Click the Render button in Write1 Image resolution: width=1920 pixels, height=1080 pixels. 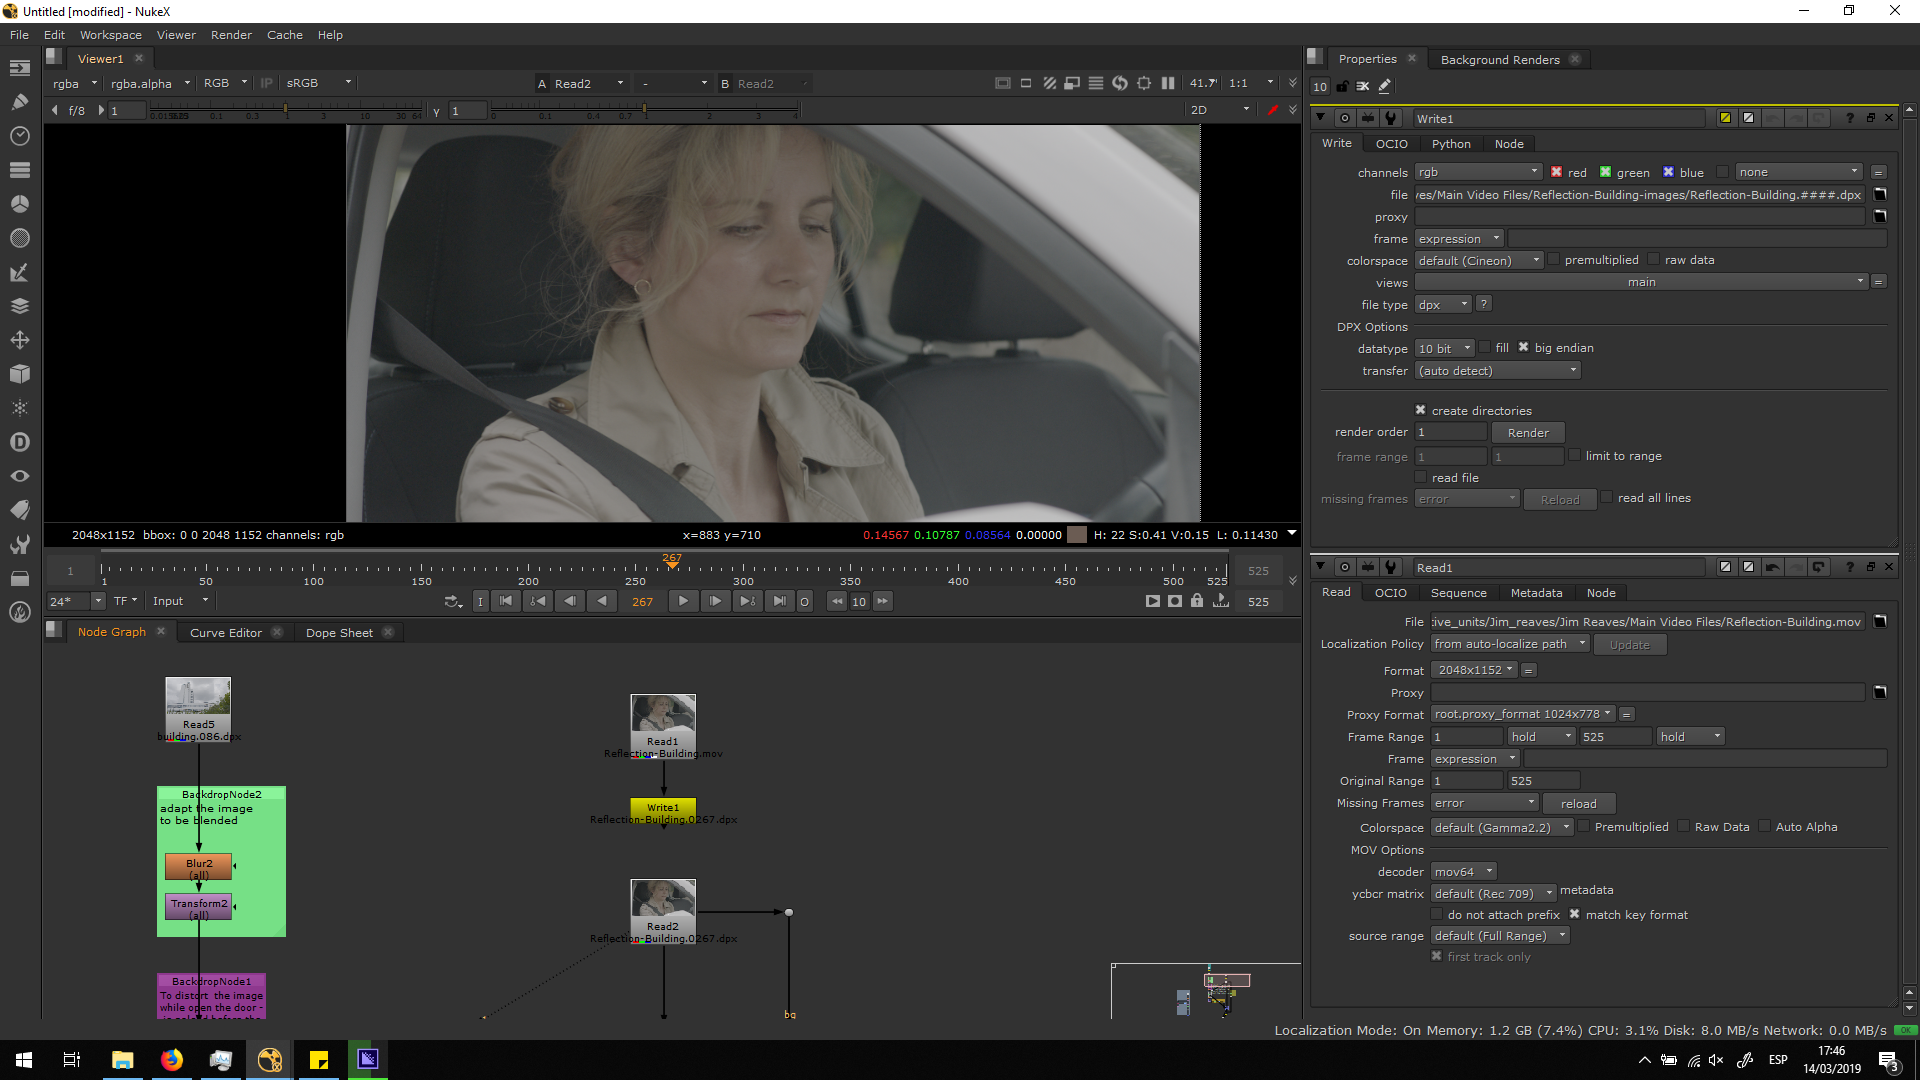point(1527,433)
